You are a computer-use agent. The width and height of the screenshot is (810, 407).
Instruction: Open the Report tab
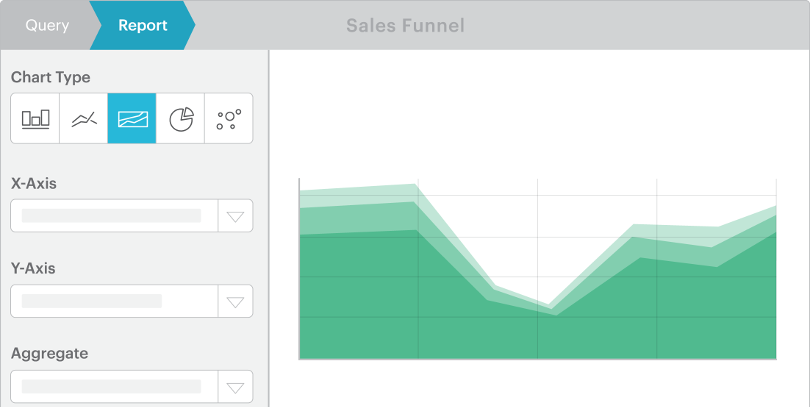pos(142,25)
